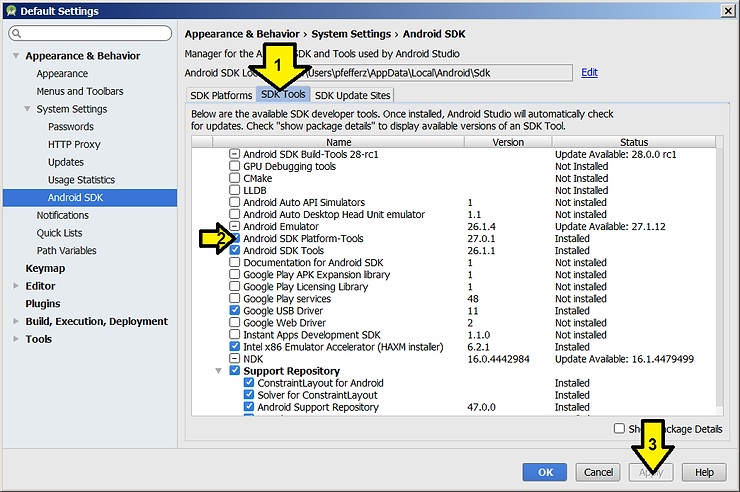Check Documentation for Android SDK
The image size is (740, 492).
(x=235, y=262)
